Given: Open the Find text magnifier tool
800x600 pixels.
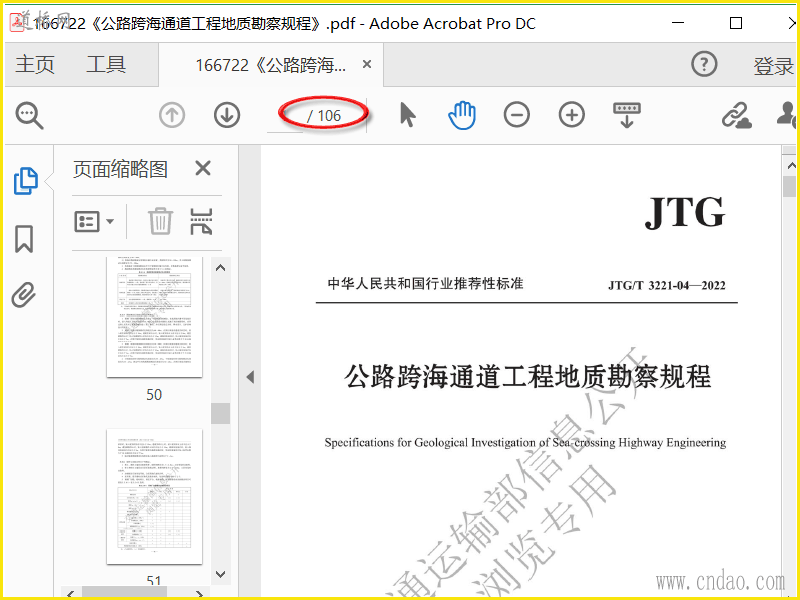Looking at the screenshot, I should point(30,116).
